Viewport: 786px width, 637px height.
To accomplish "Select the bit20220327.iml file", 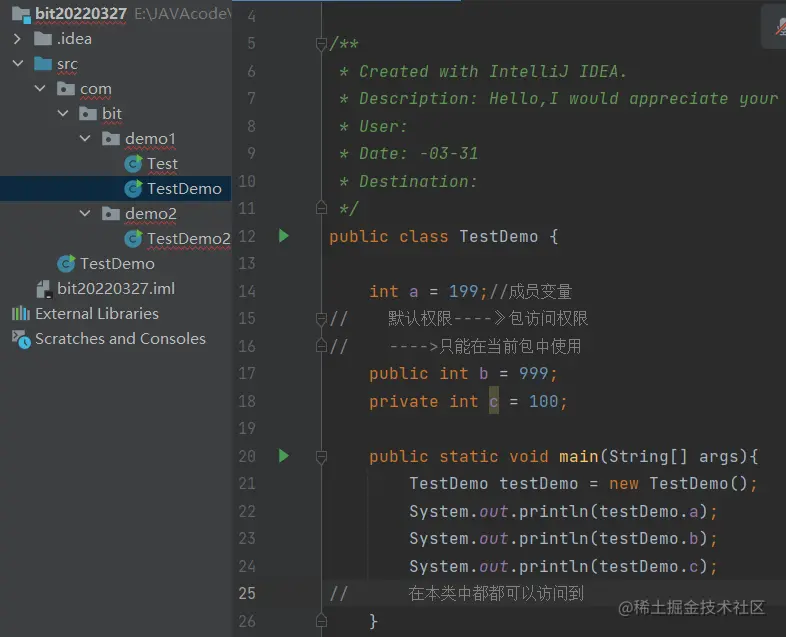I will point(116,289).
